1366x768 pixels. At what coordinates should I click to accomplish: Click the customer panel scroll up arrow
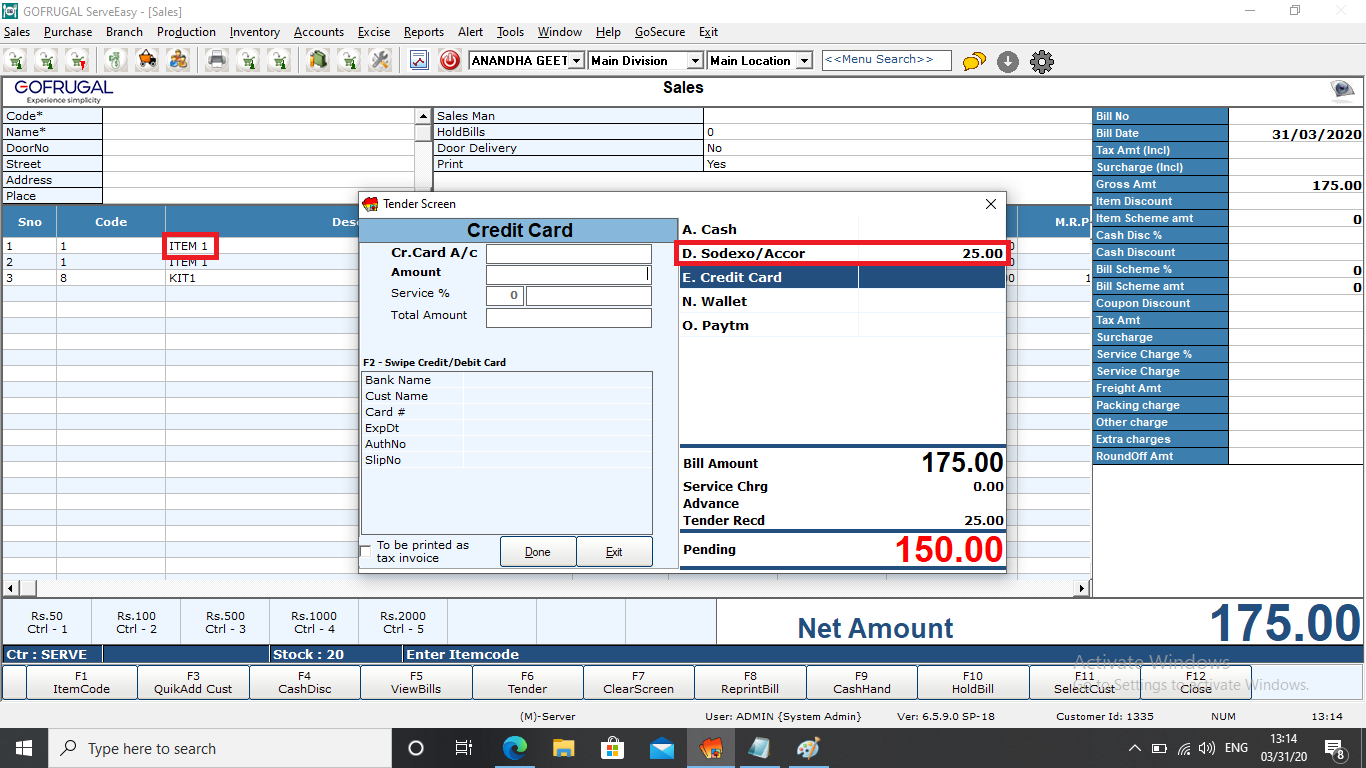pyautogui.click(x=423, y=116)
